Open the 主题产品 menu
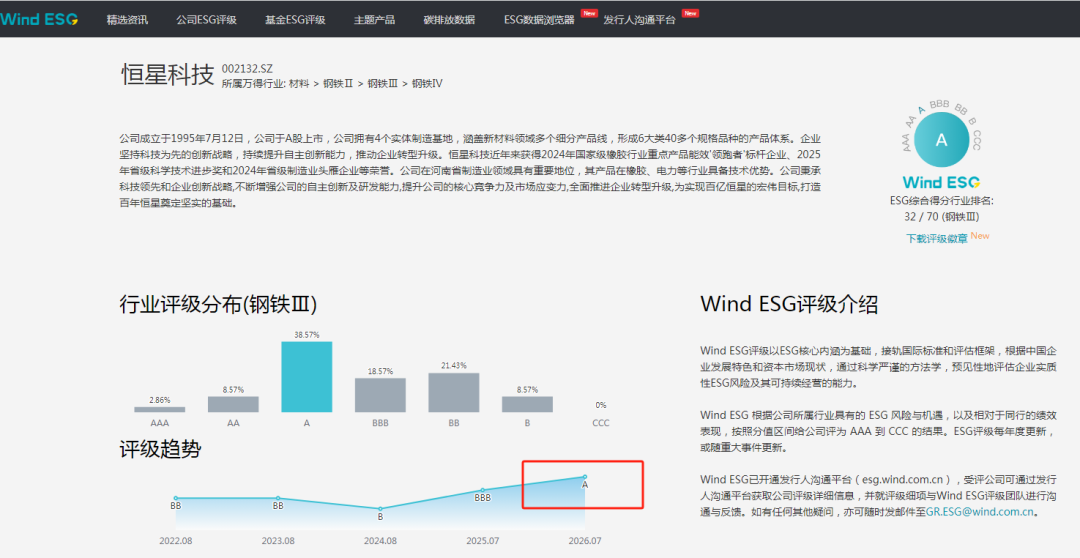 tap(374, 20)
